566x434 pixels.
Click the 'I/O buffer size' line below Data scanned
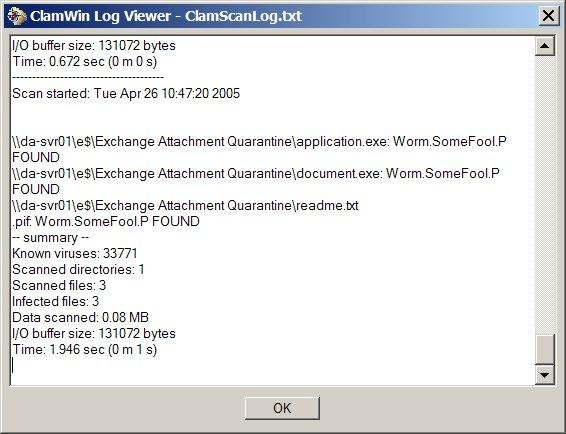[x=94, y=333]
